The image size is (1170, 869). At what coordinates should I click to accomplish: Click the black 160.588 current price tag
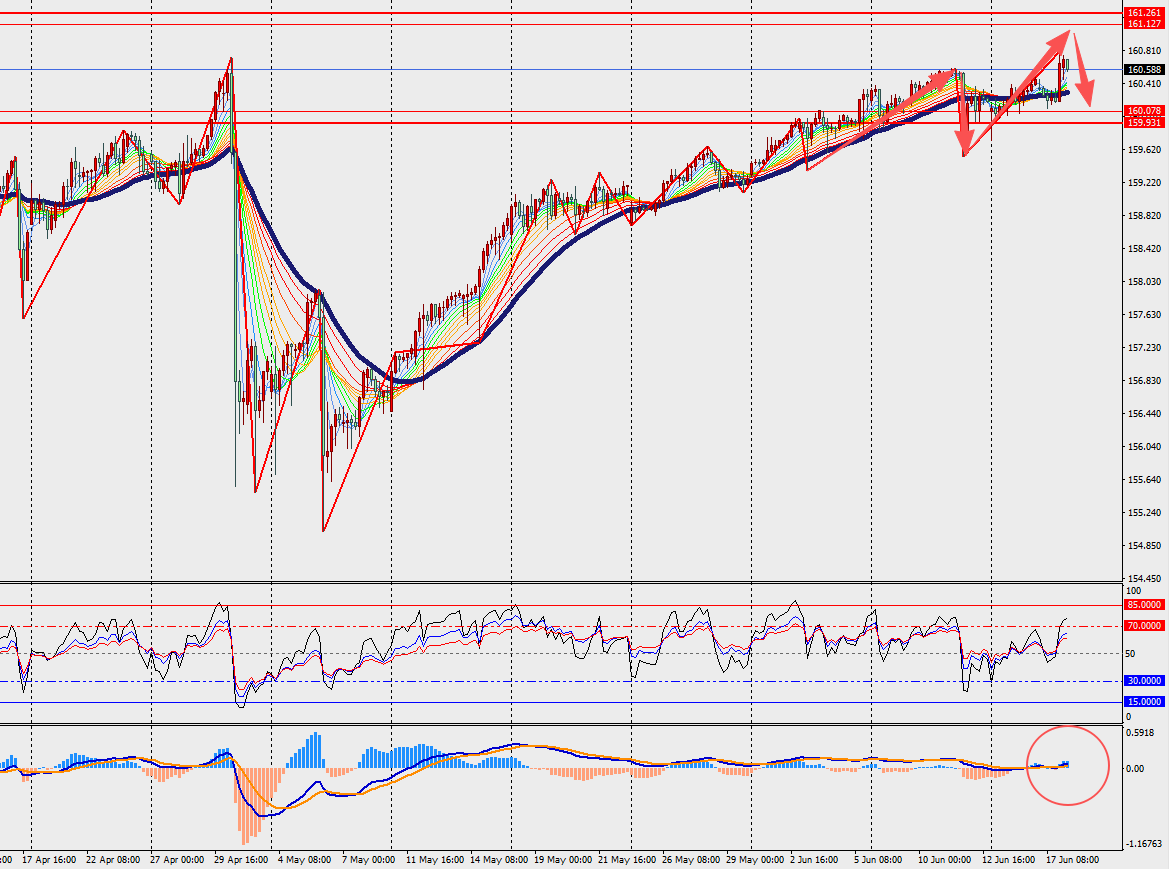tap(1144, 69)
